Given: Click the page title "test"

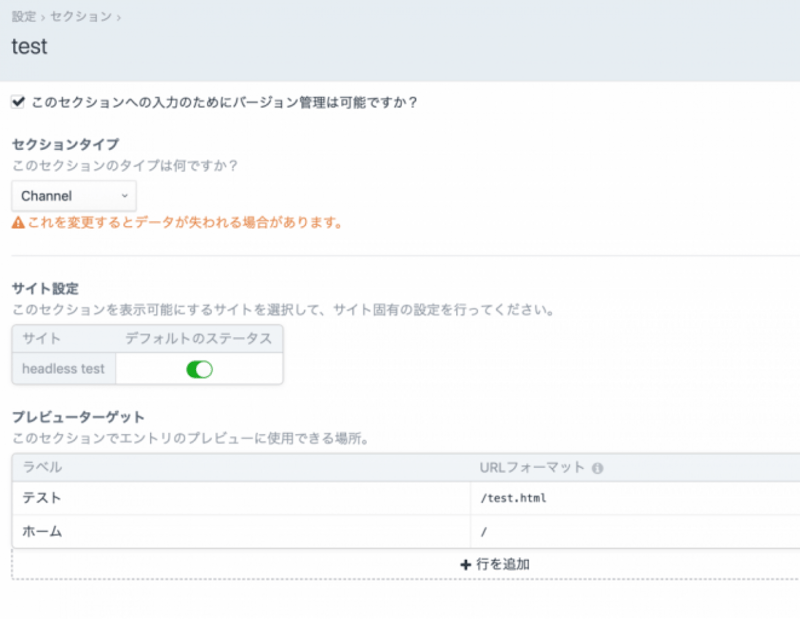Looking at the screenshot, I should [29, 46].
